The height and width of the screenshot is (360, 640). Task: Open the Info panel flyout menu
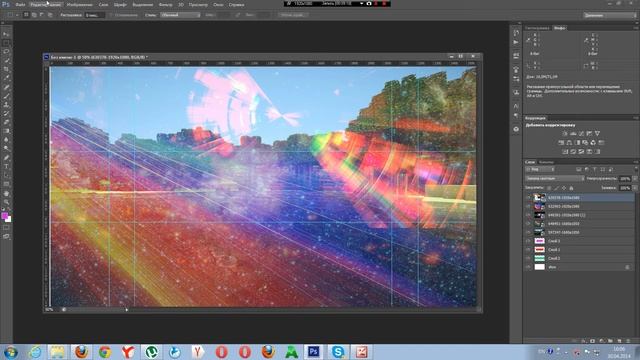(636, 28)
